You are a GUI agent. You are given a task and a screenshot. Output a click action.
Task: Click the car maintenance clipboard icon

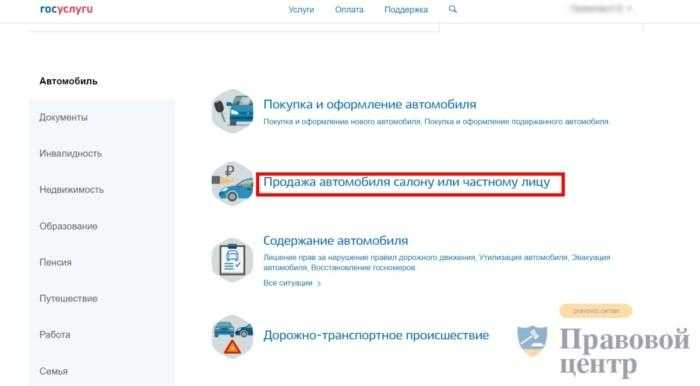[x=232, y=260]
